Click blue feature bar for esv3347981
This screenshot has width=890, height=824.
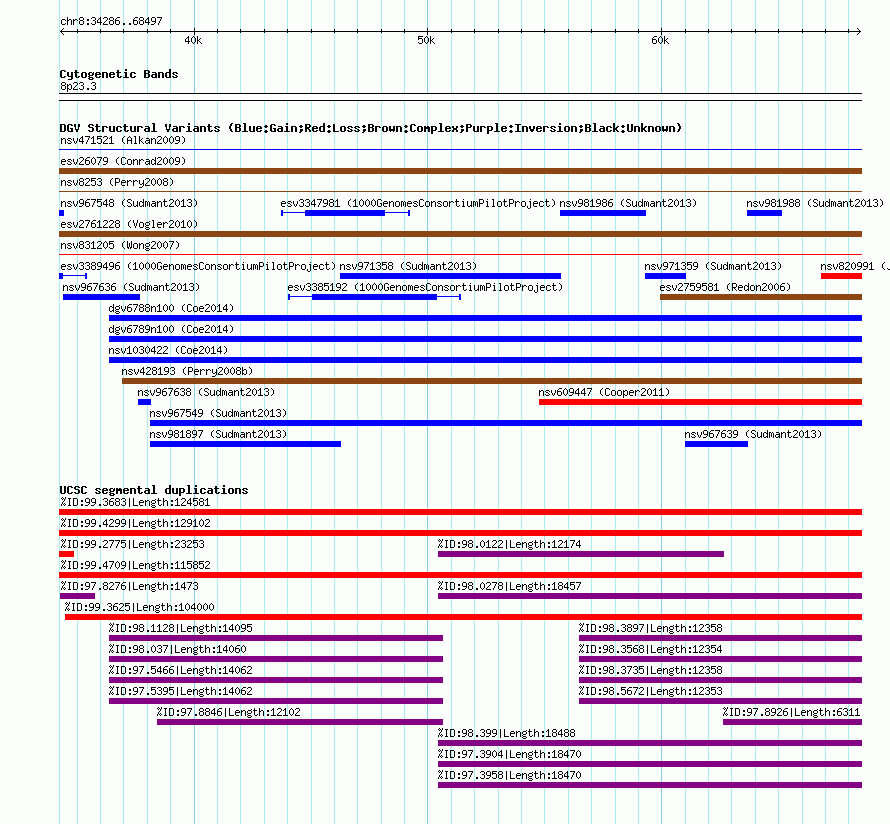[345, 213]
